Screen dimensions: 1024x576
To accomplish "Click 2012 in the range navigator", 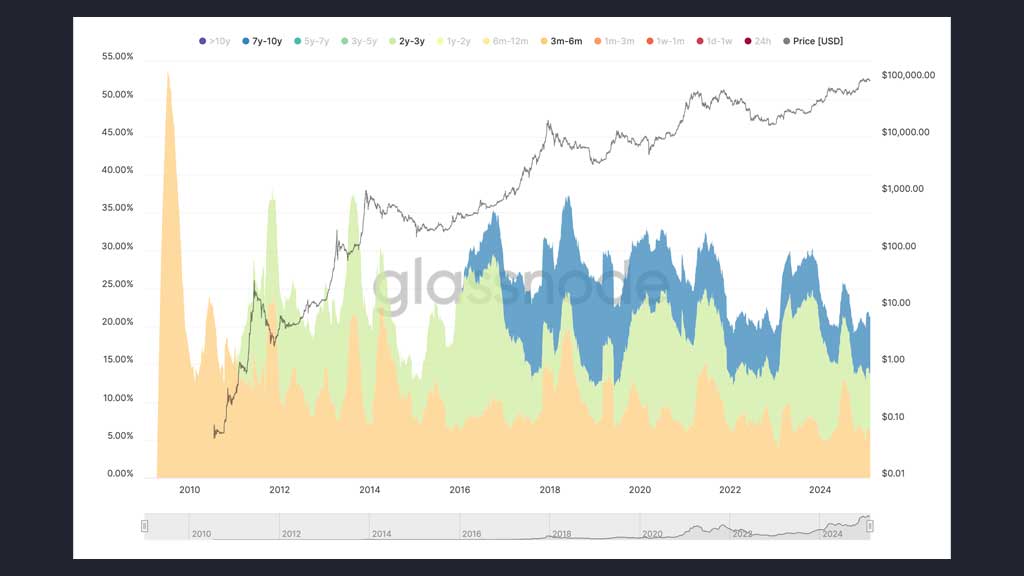I will click(x=291, y=534).
